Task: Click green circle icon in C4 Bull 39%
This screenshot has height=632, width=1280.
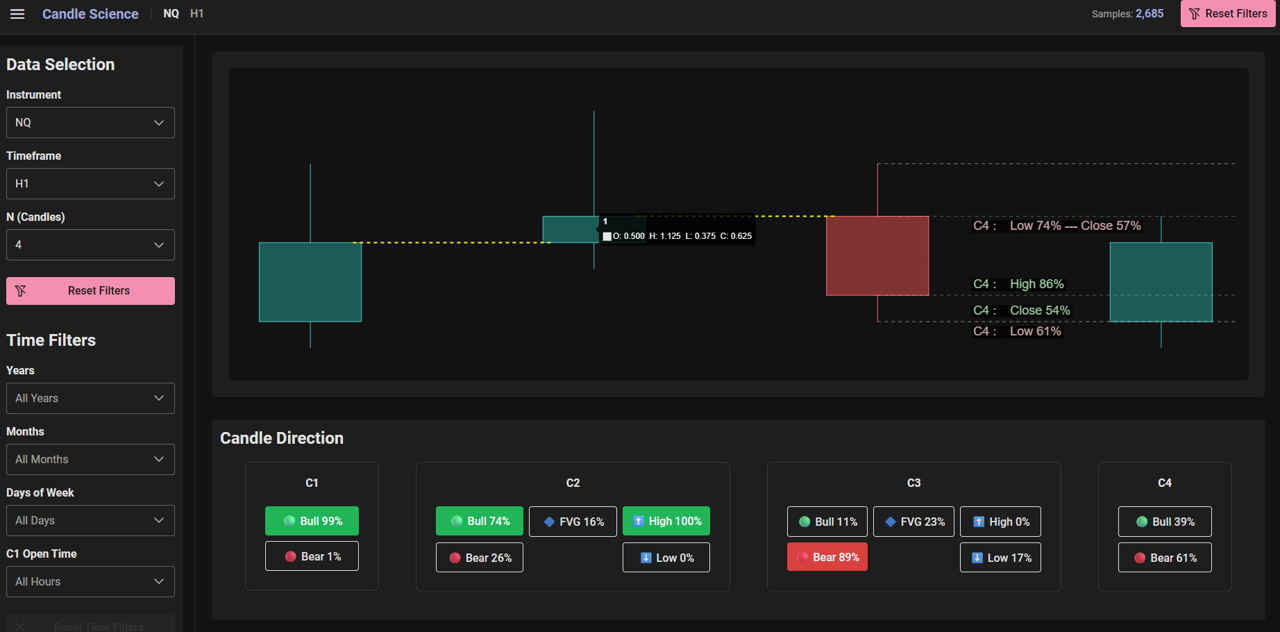Action: [x=1142, y=522]
